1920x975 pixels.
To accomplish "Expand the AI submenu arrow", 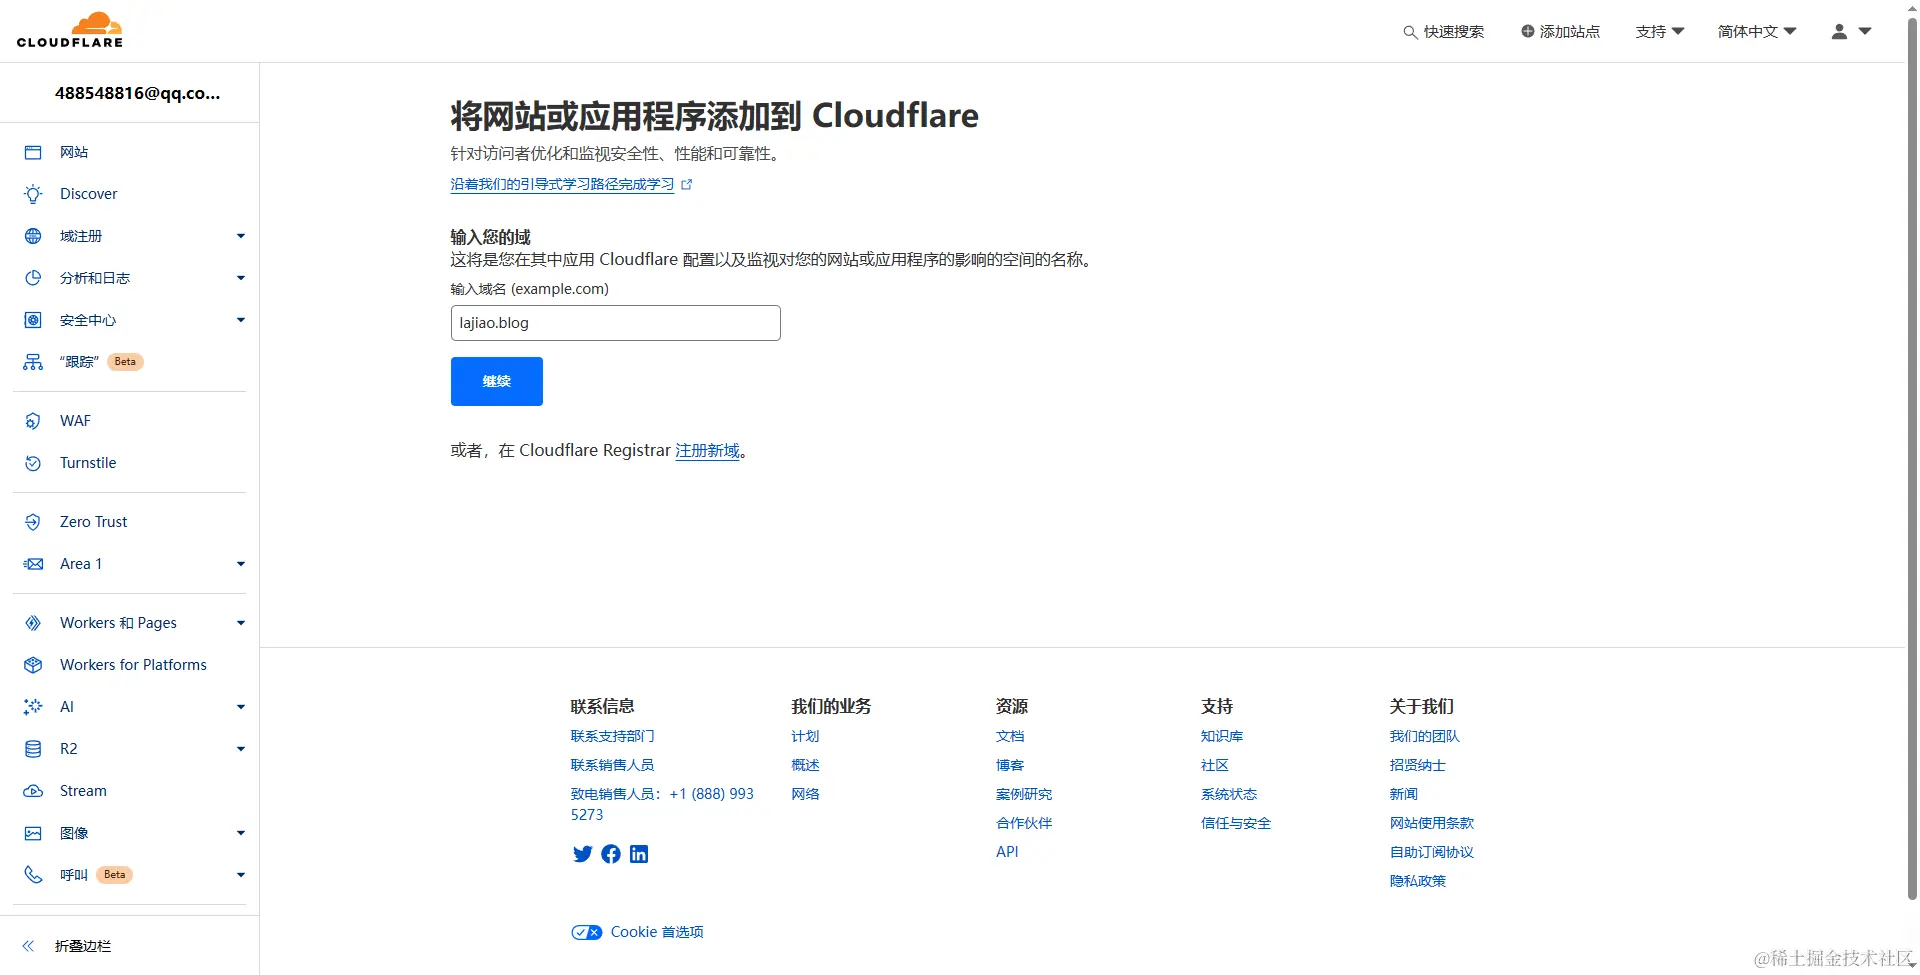I will (241, 707).
